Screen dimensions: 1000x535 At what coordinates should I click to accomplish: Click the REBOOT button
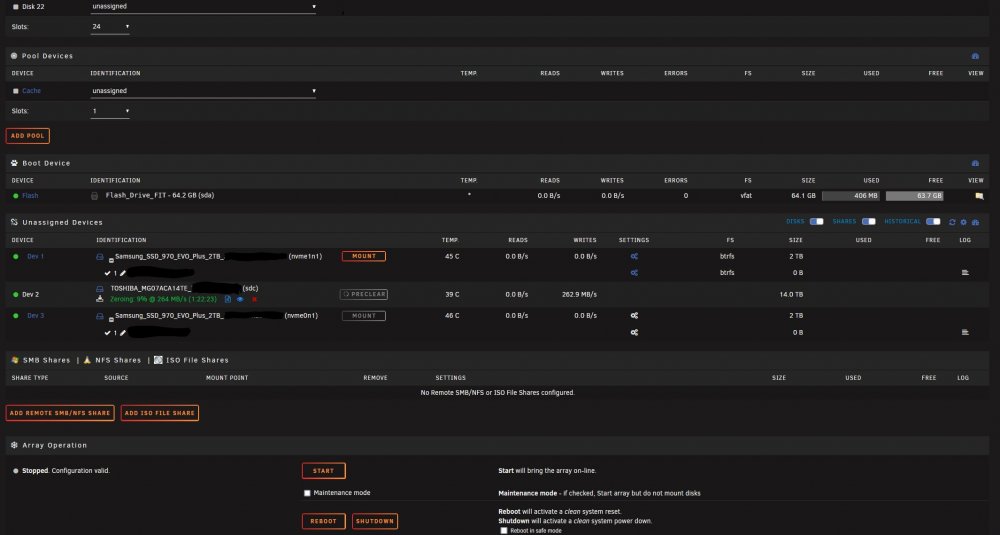(323, 521)
